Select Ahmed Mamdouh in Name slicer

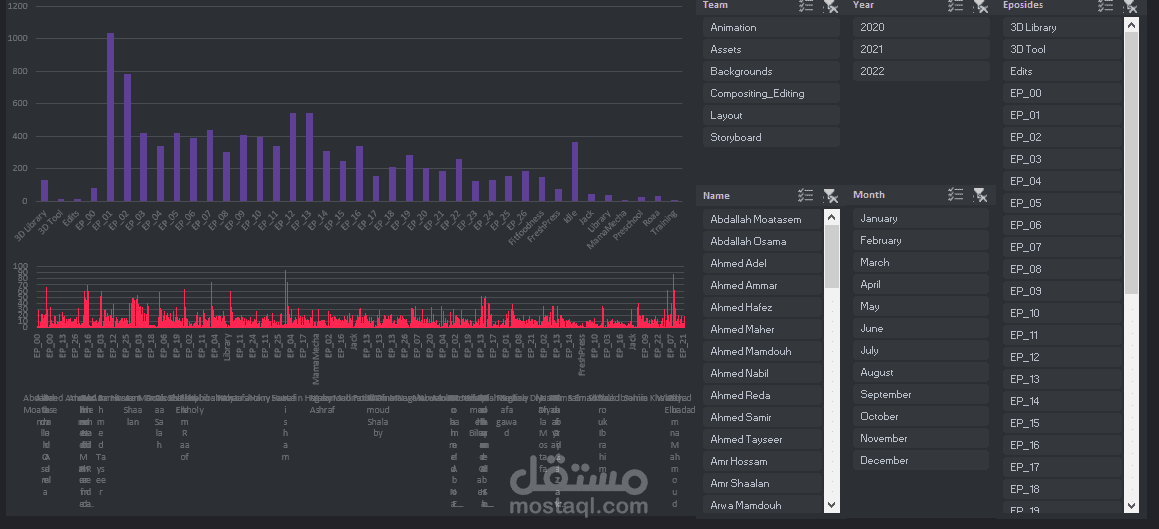762,352
